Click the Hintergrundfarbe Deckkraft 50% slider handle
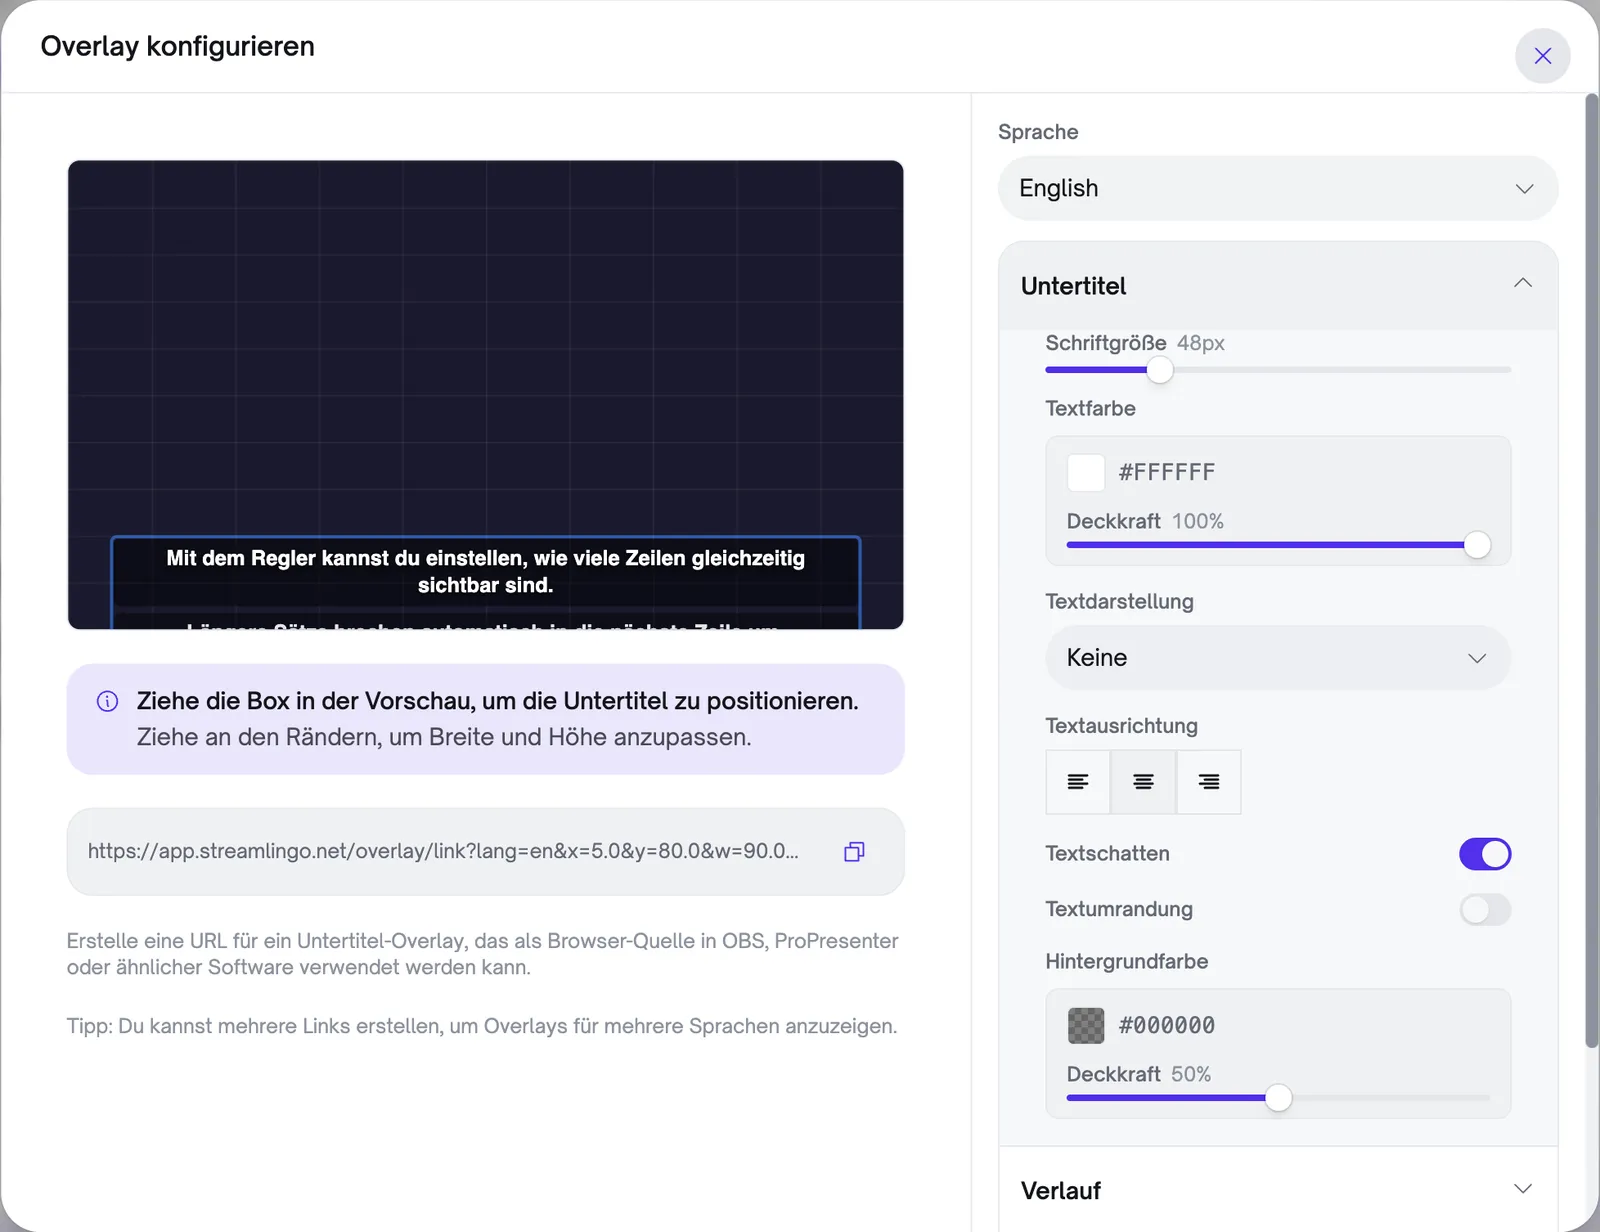The width and height of the screenshot is (1600, 1232). [1278, 1098]
